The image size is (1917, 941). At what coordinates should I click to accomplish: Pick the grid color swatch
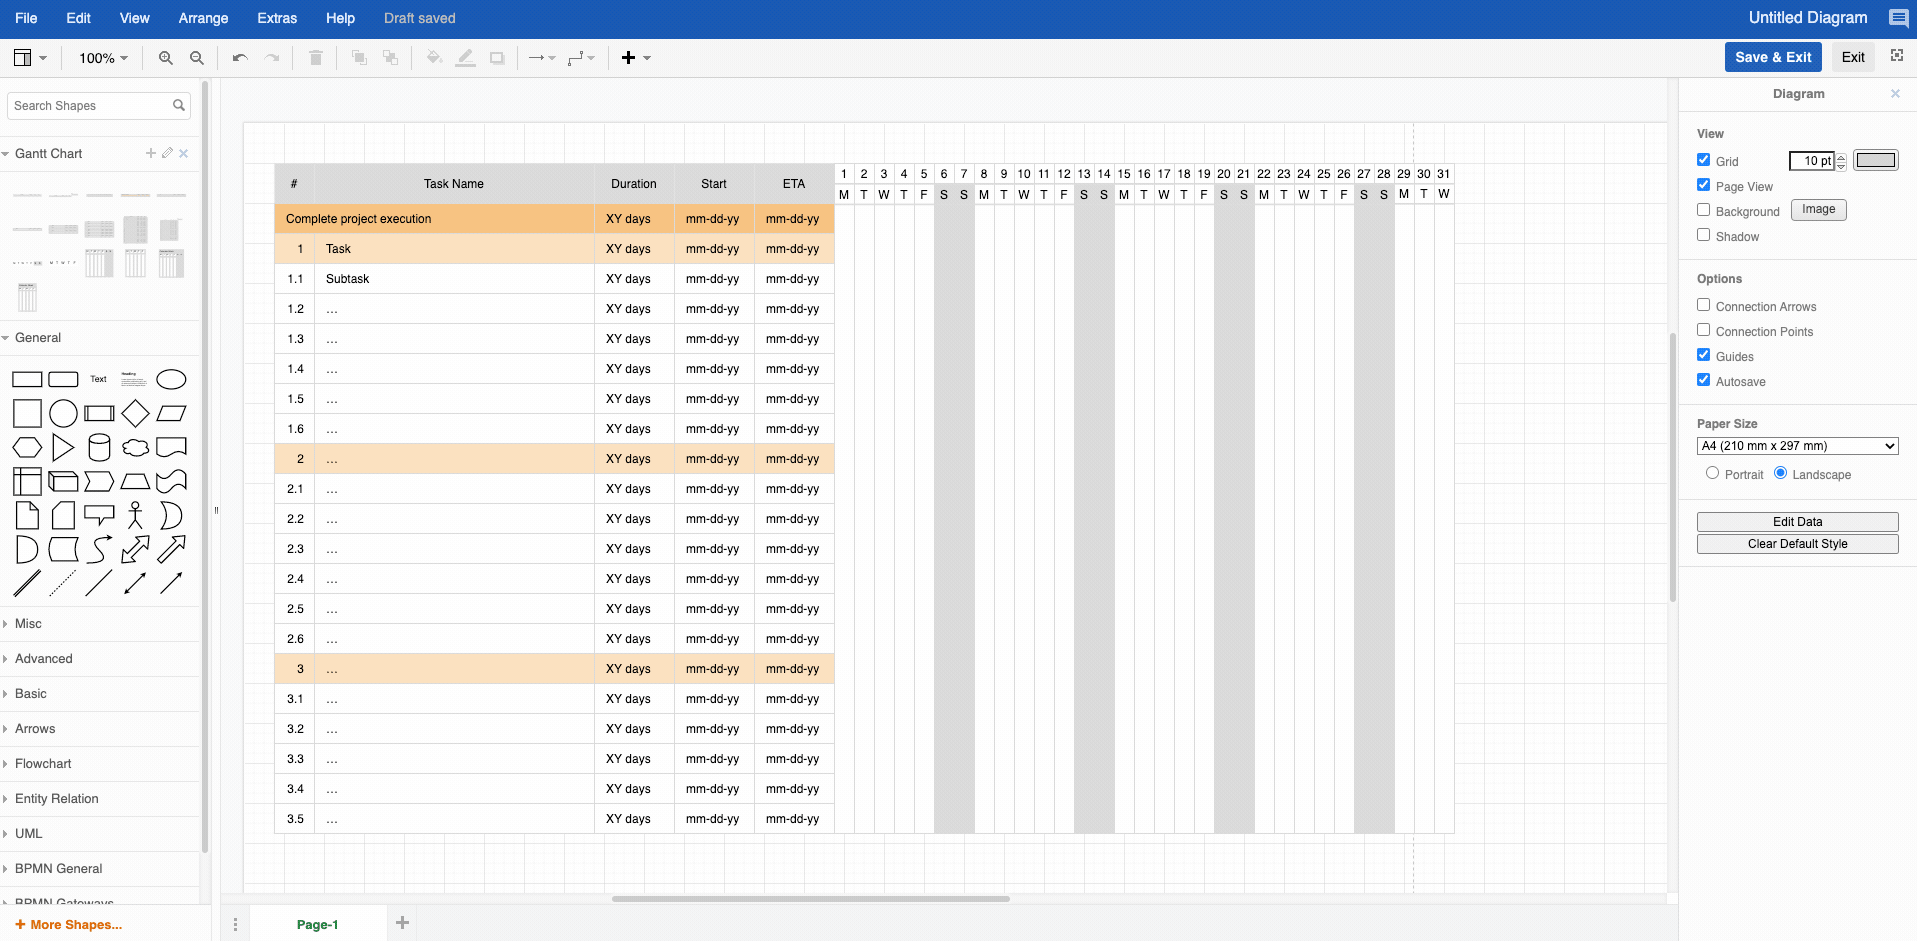click(x=1875, y=159)
